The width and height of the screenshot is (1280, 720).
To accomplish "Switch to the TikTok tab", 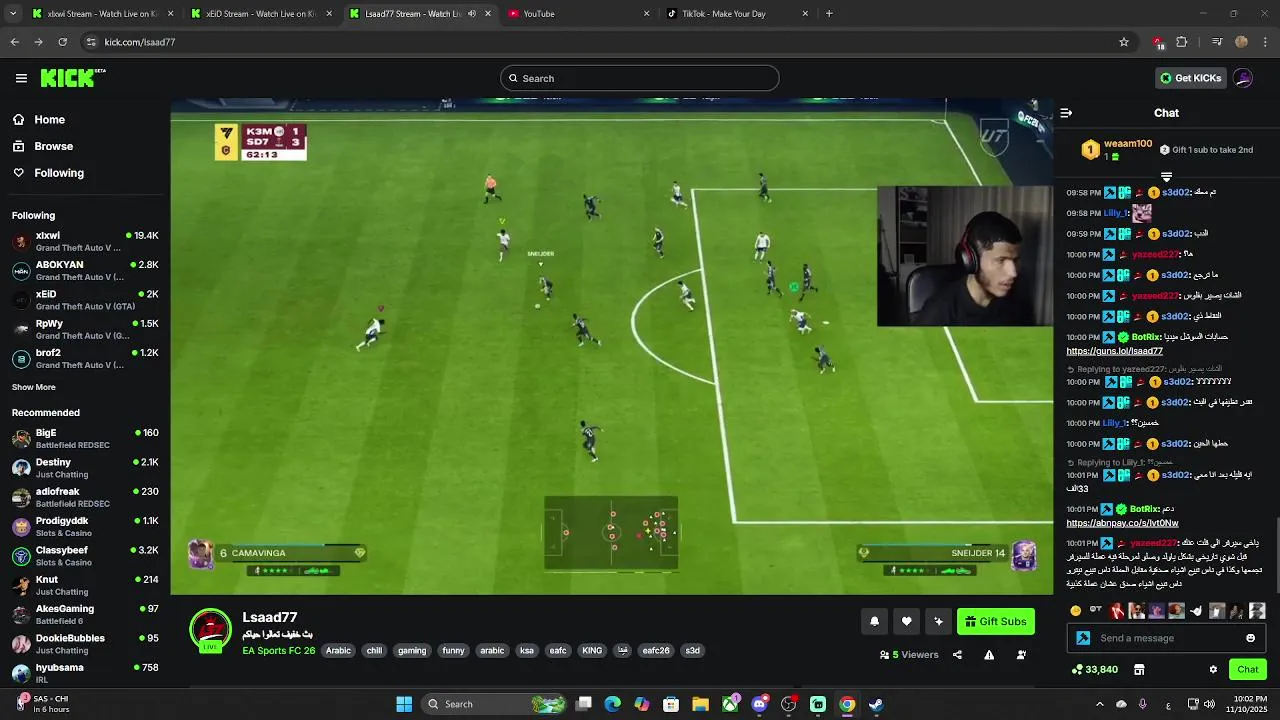I will [x=737, y=14].
